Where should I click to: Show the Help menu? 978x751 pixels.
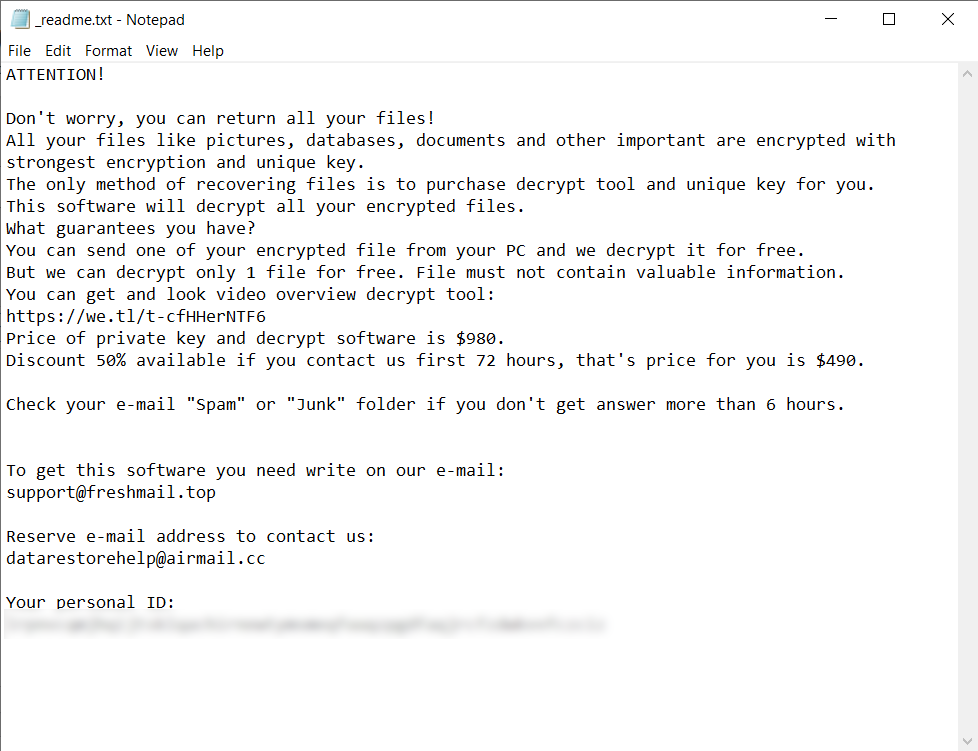[x=208, y=51]
